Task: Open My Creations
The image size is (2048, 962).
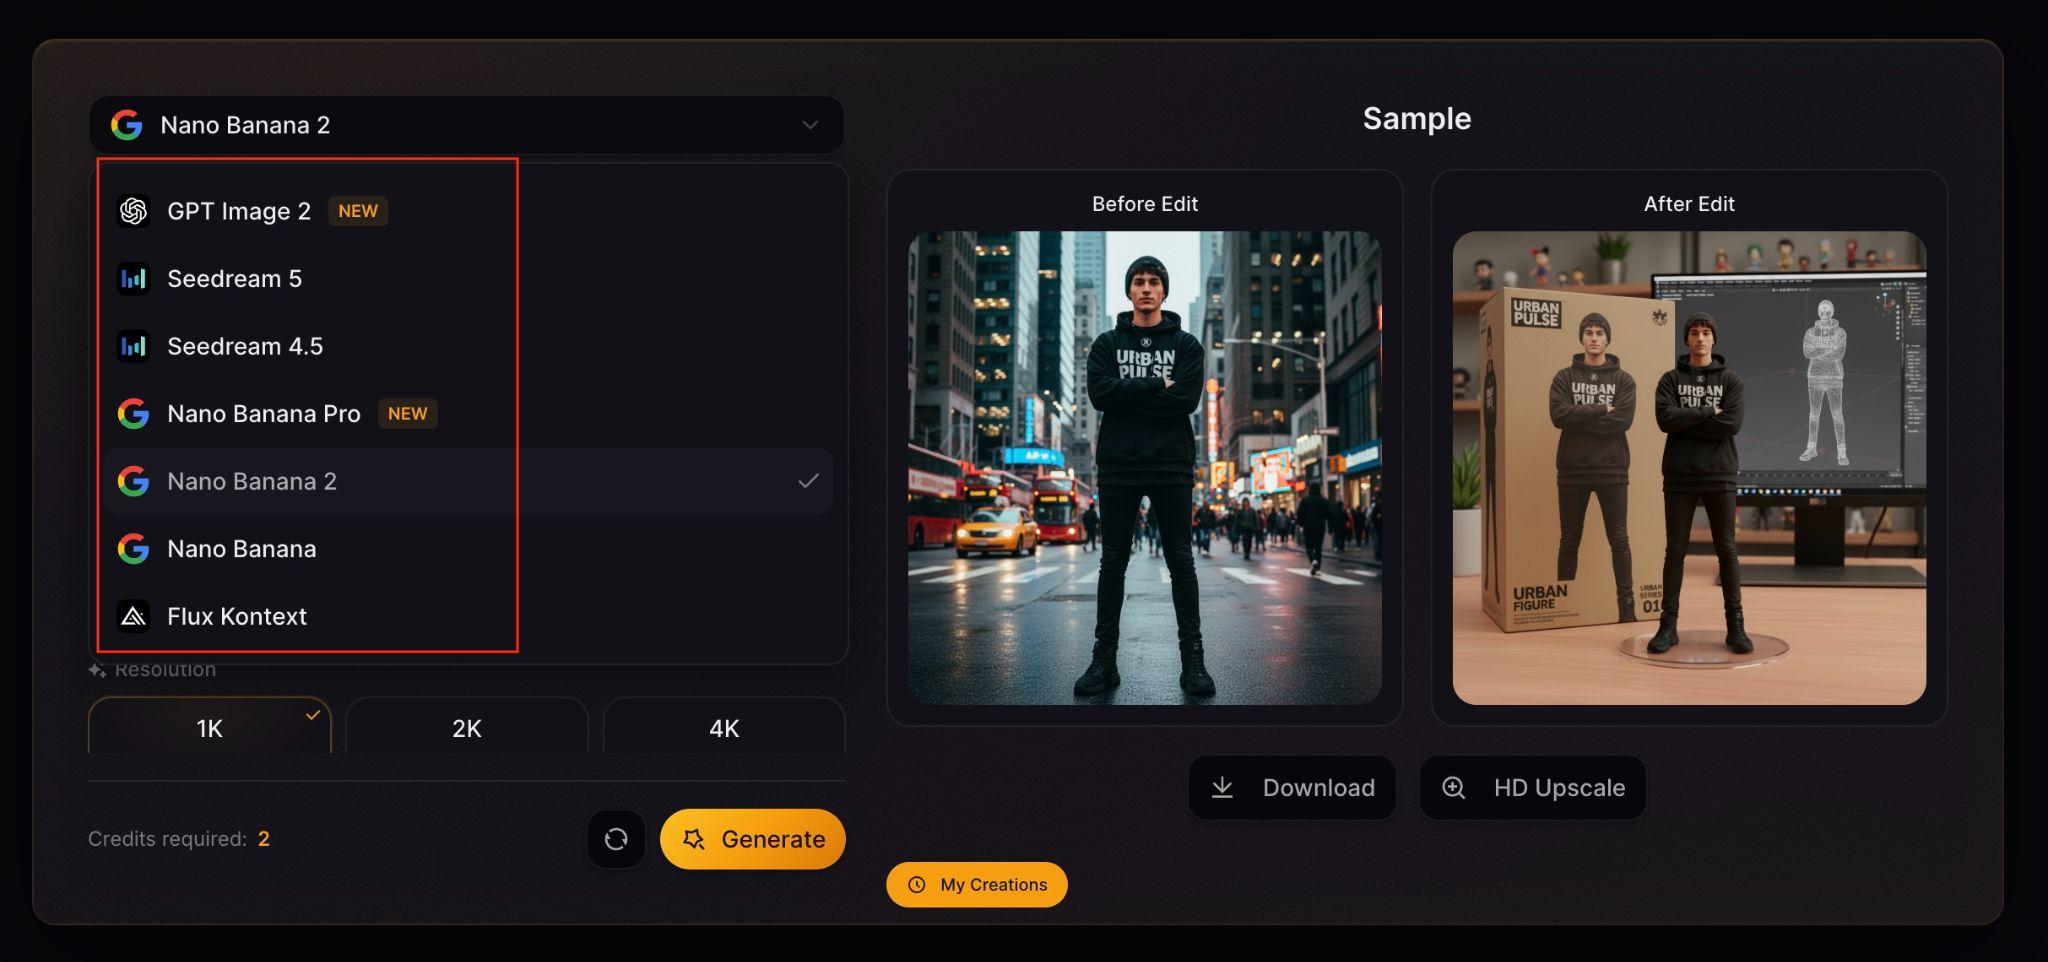Action: [x=977, y=885]
